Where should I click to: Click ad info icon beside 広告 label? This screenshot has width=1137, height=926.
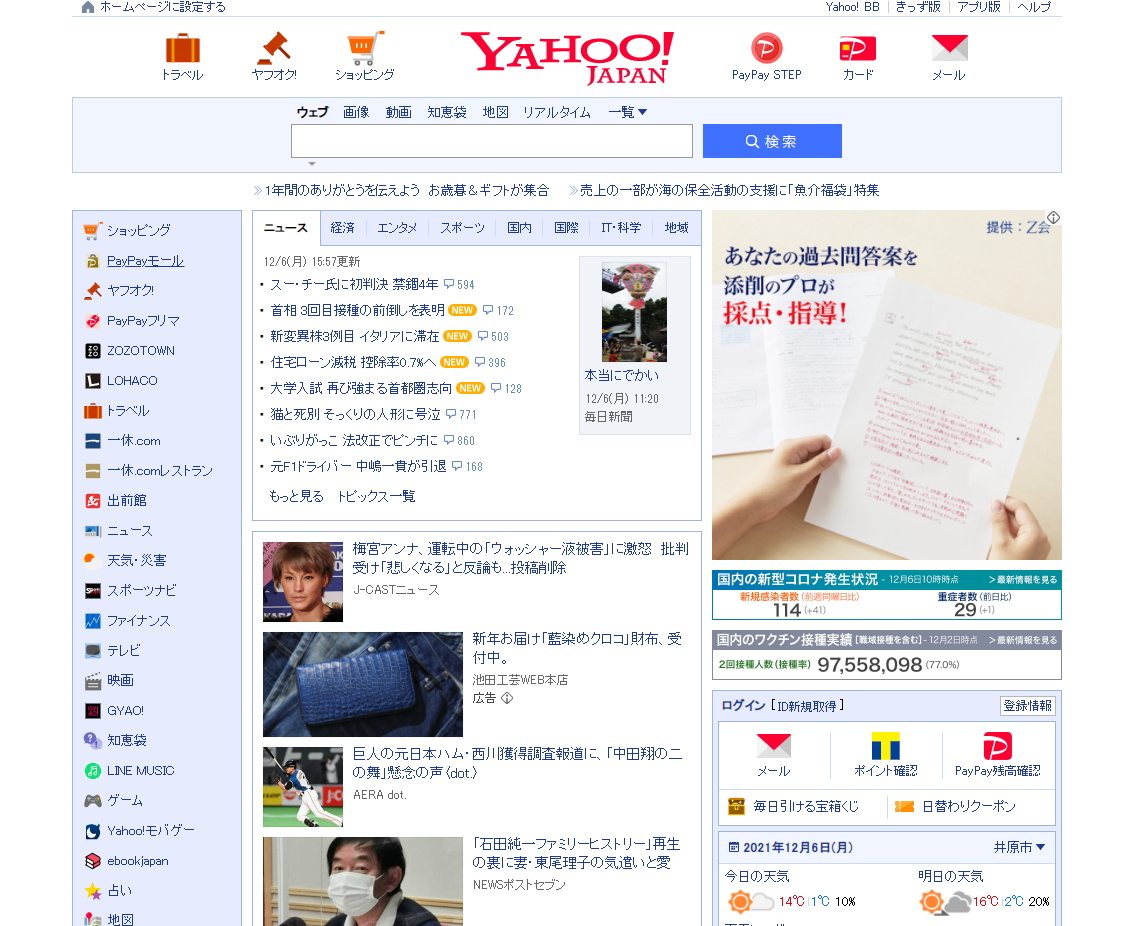tap(507, 698)
